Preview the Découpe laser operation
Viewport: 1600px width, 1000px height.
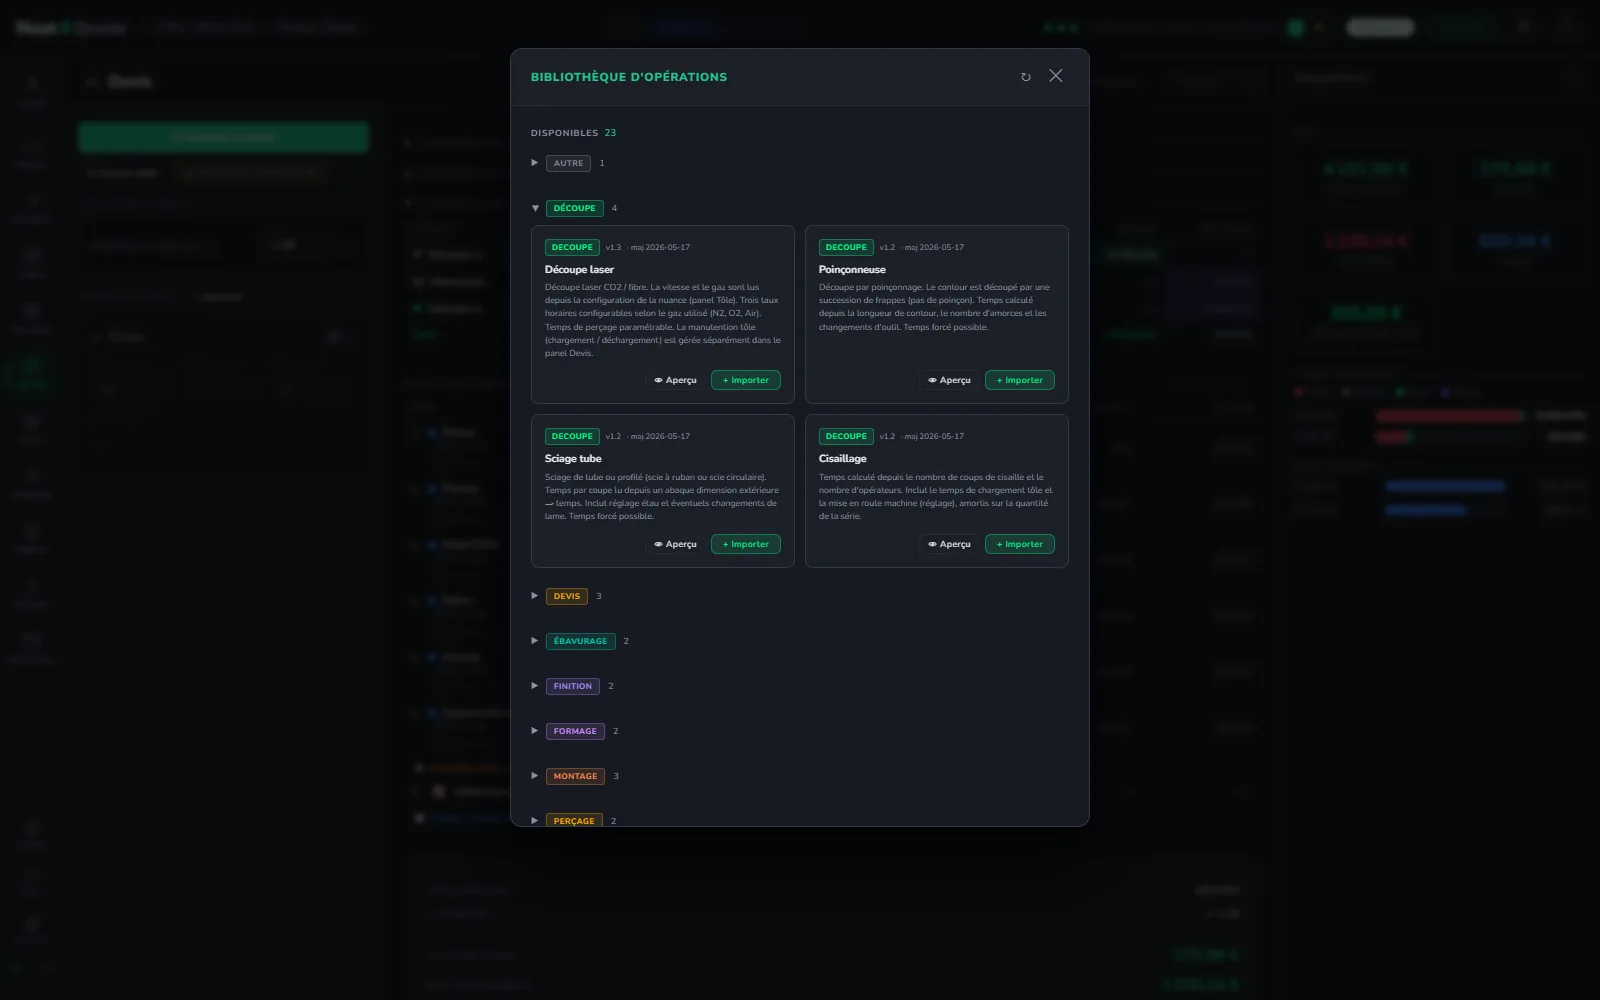[675, 380]
